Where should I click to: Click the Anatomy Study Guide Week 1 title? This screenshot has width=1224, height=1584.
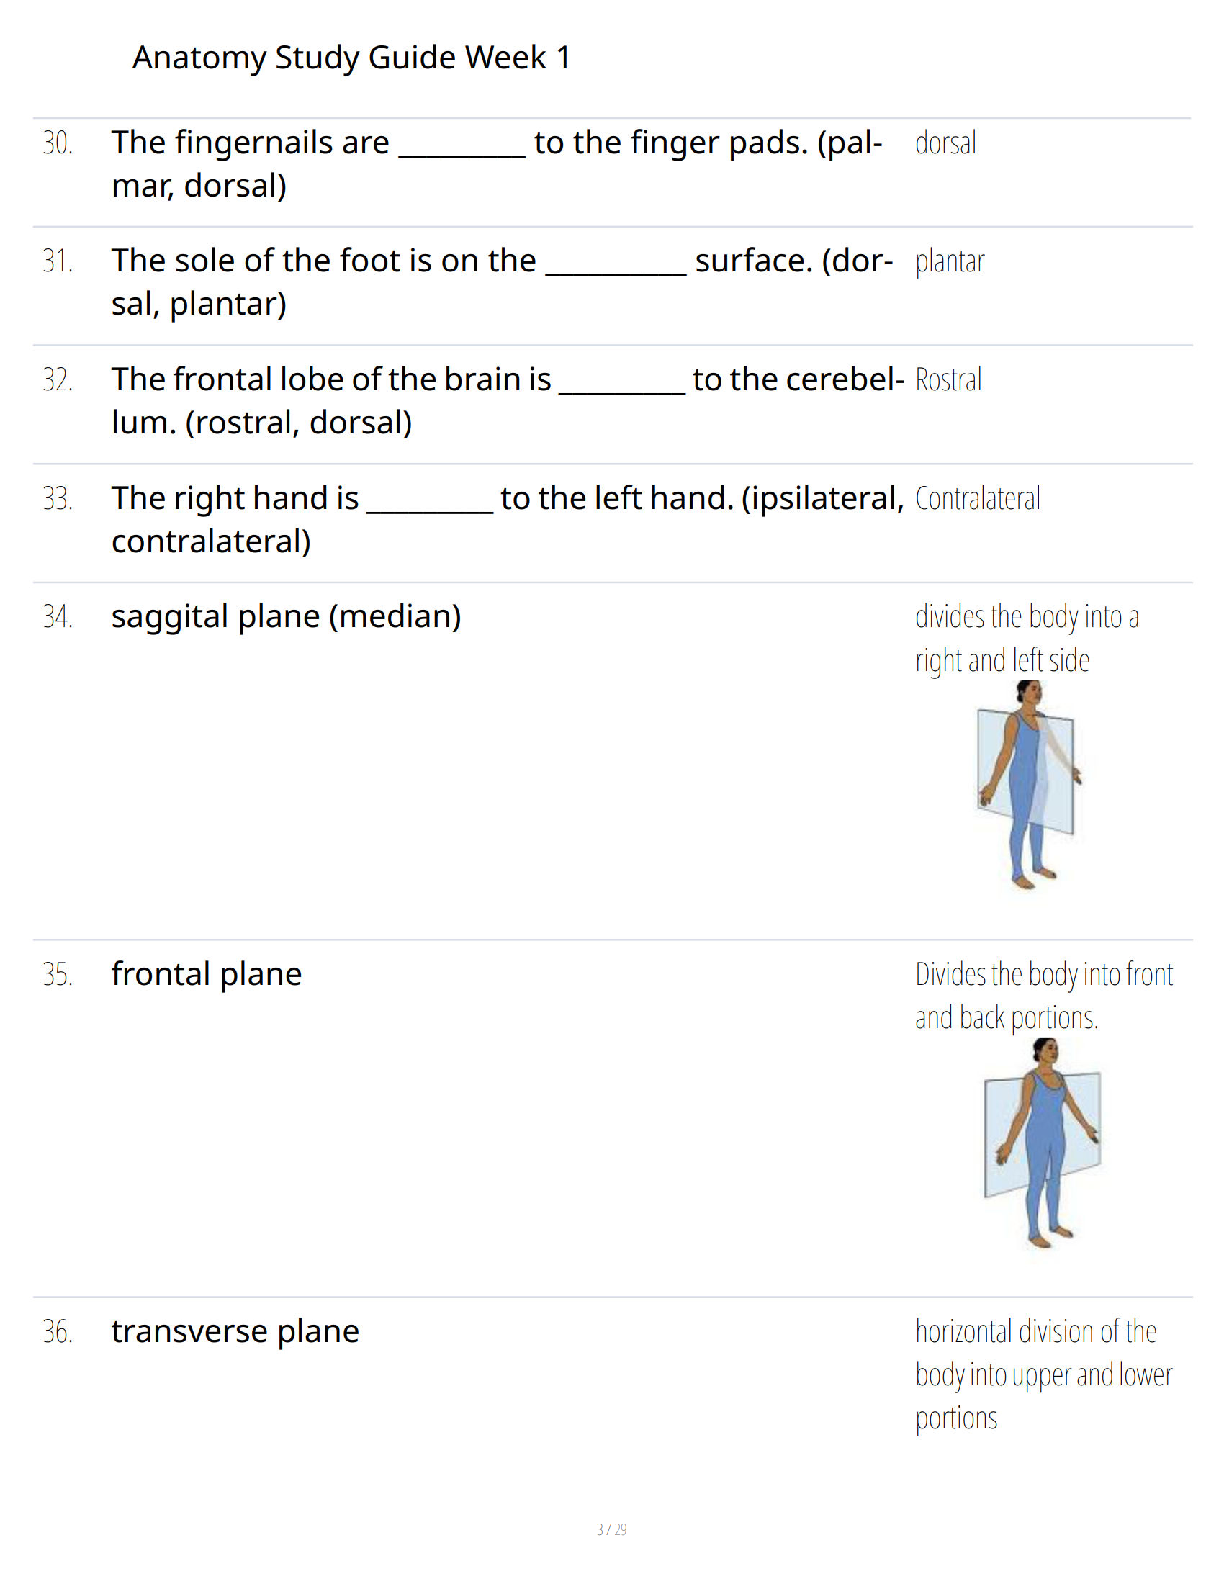pos(351,57)
